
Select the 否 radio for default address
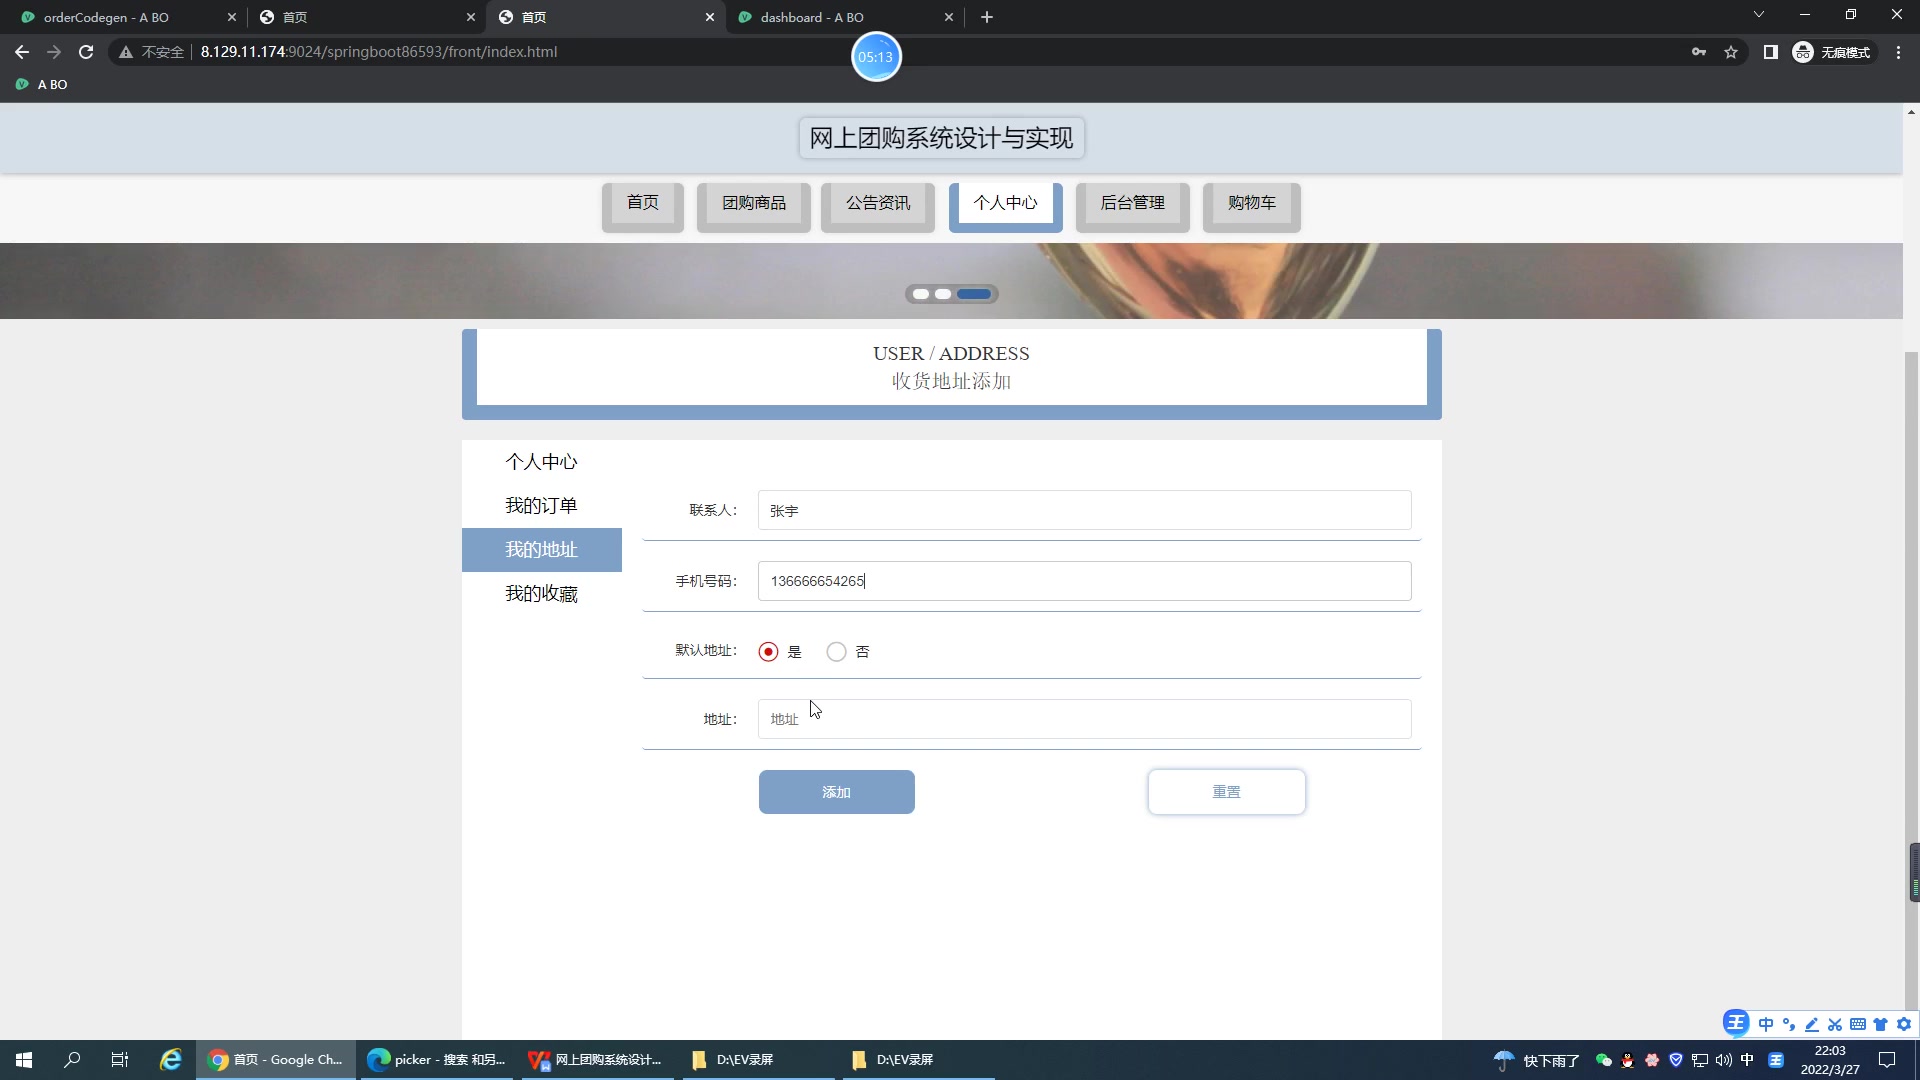pos(836,651)
